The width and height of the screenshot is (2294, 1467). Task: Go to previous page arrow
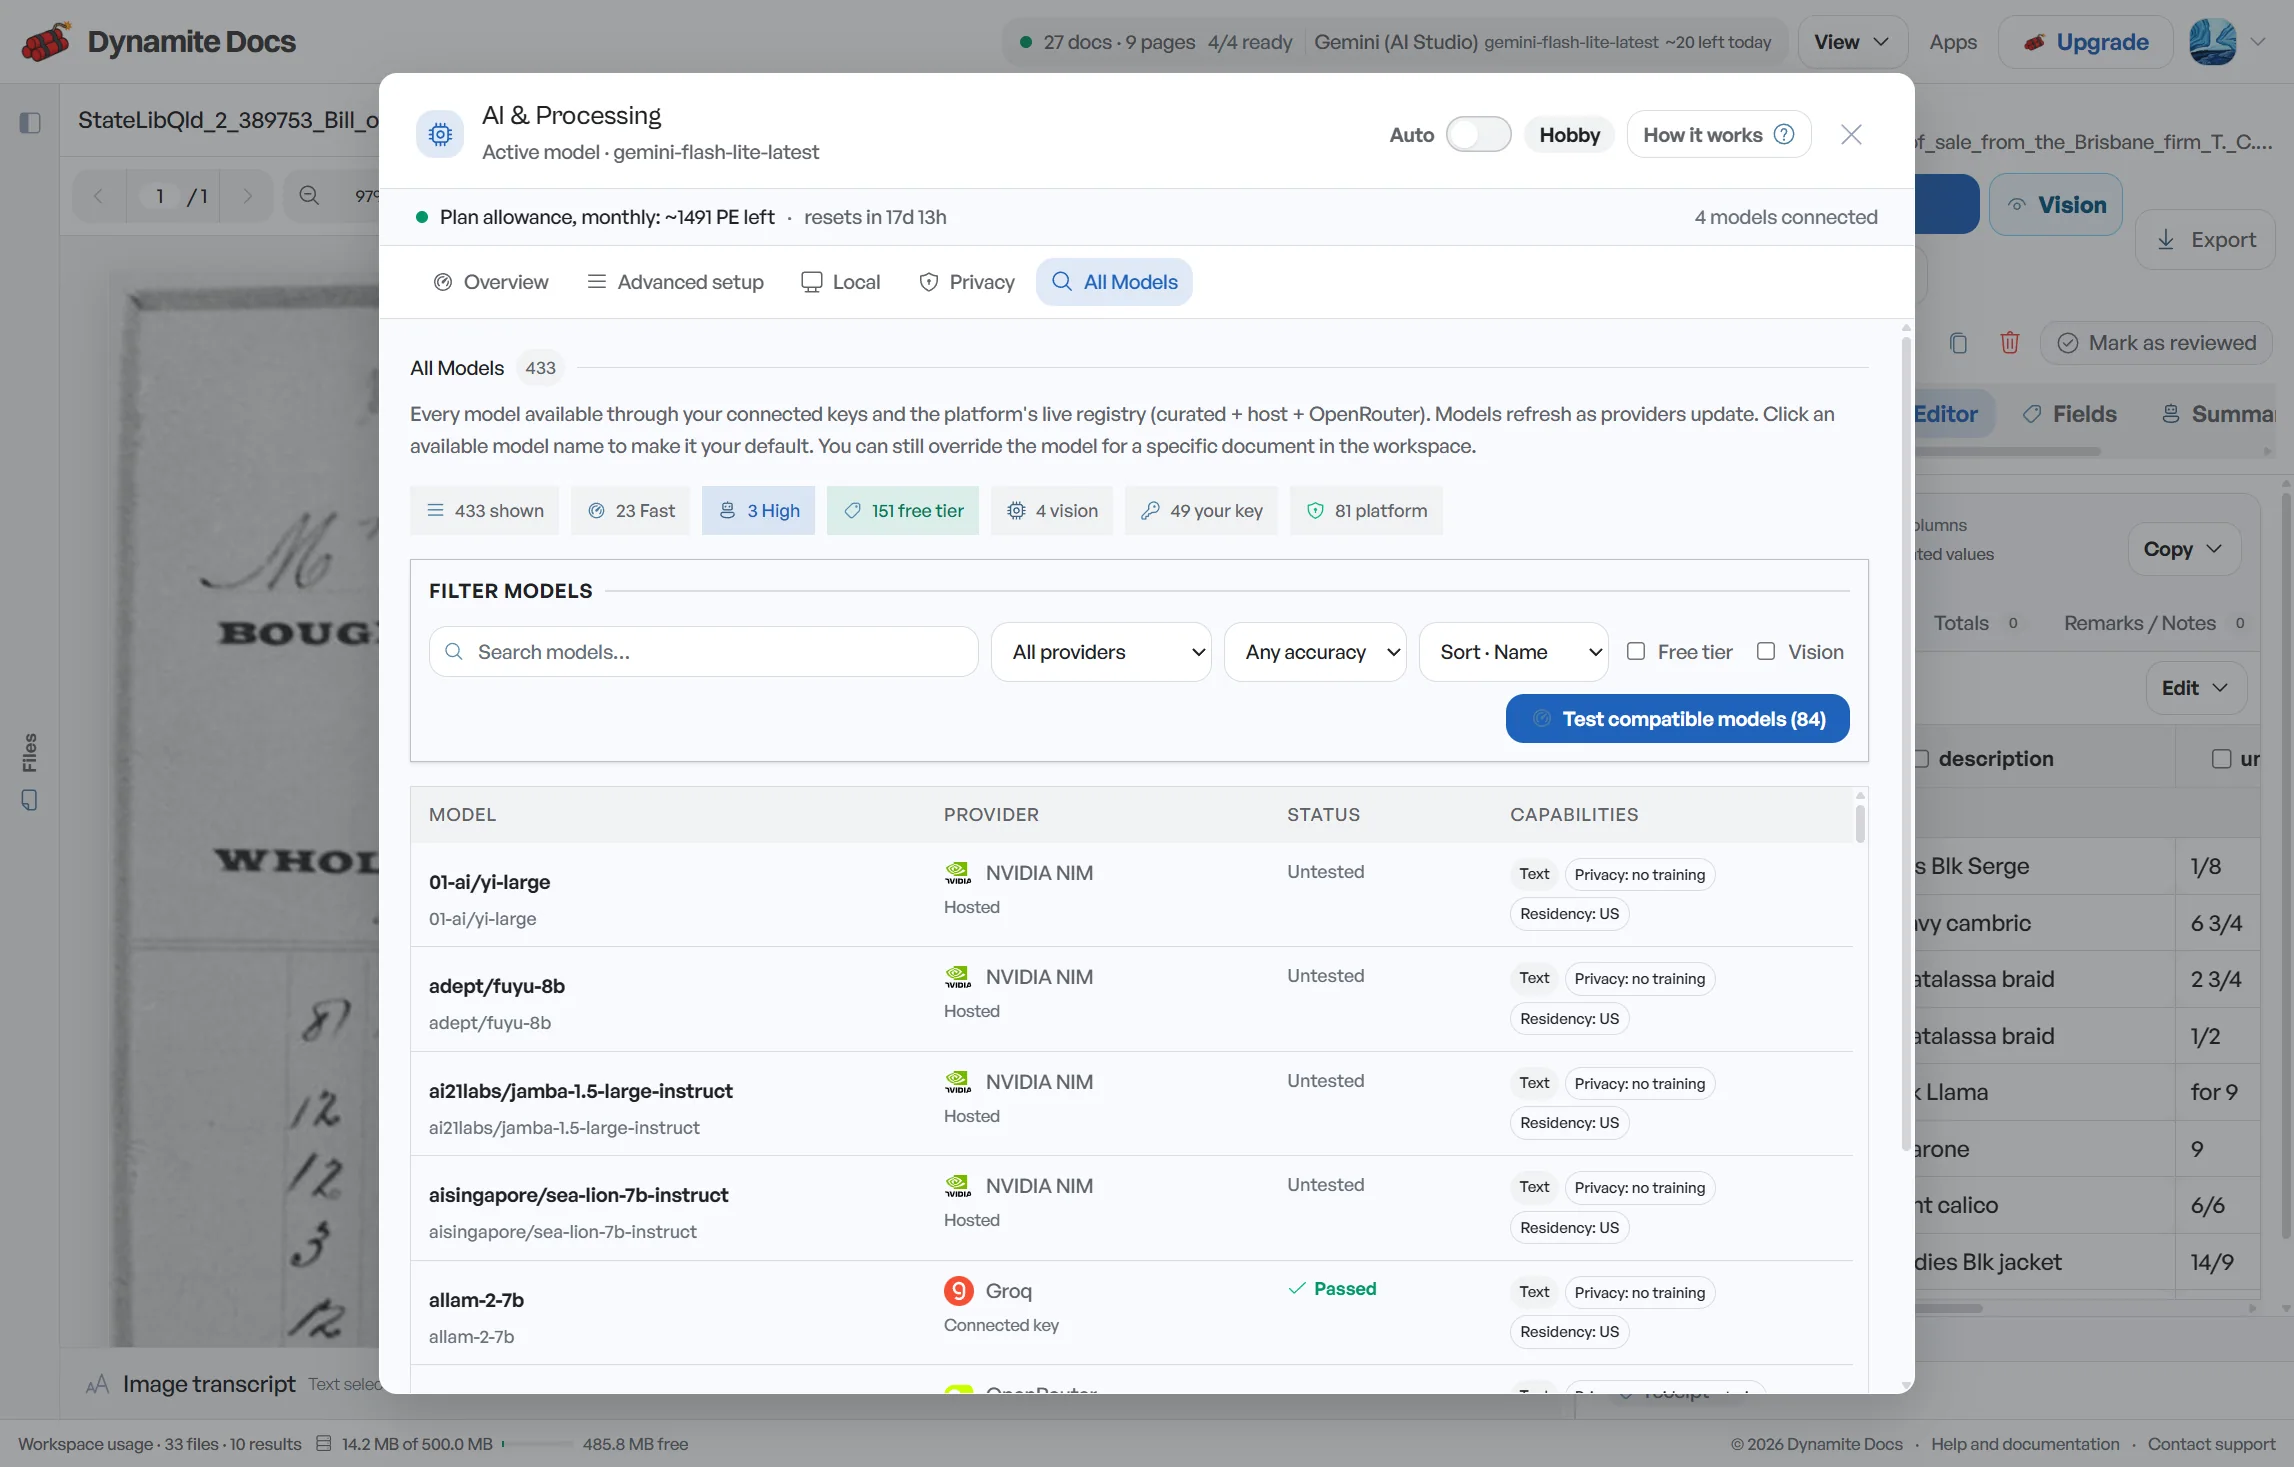tap(98, 196)
